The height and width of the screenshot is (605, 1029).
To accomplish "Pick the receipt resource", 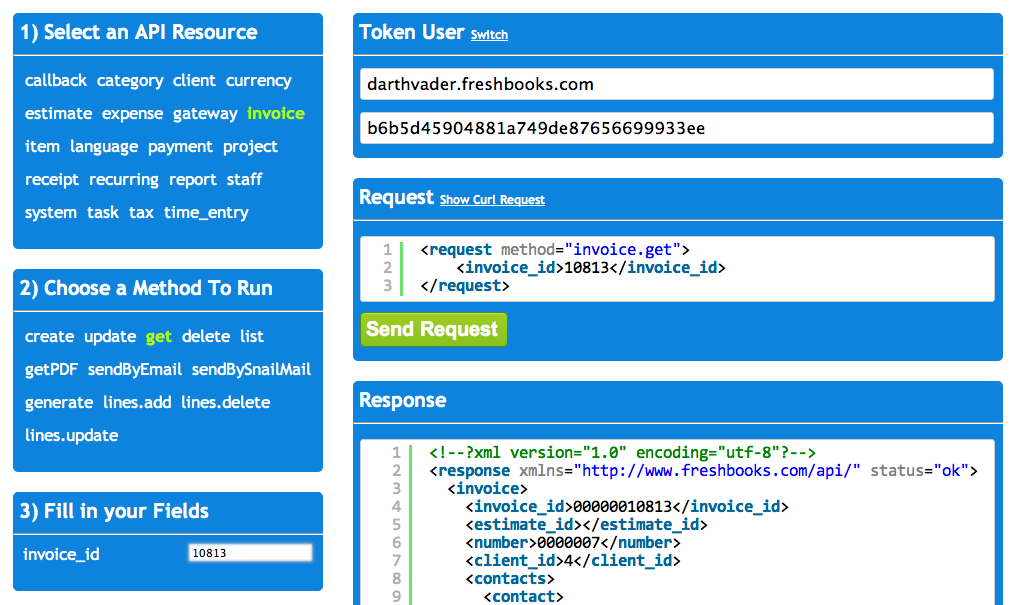I will (52, 179).
